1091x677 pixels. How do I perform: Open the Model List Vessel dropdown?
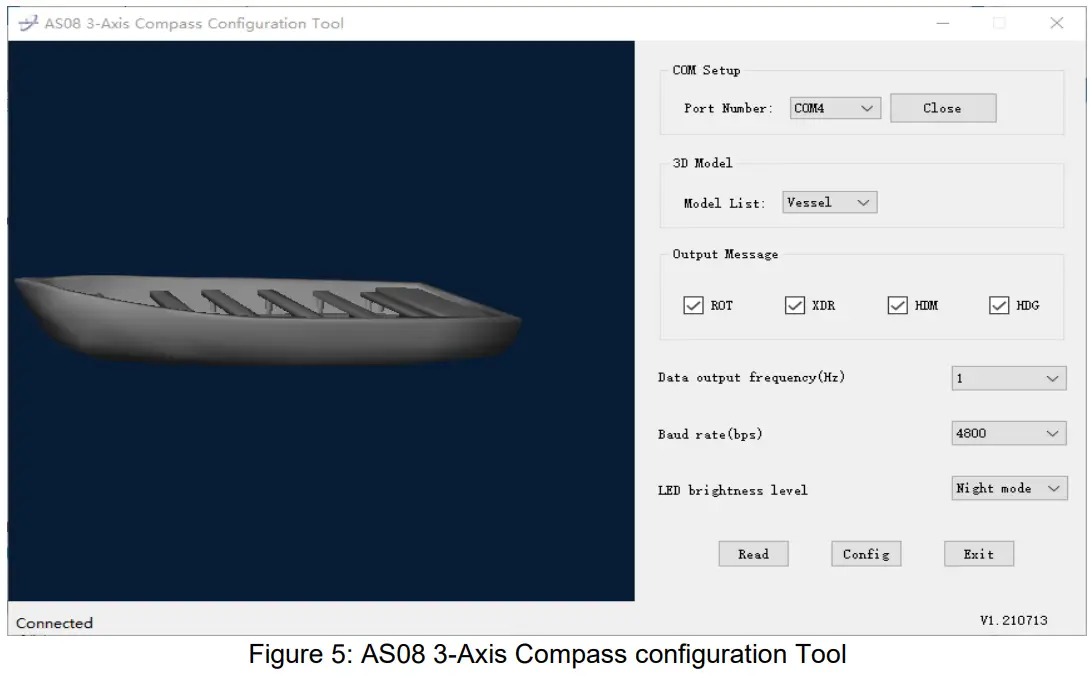[x=829, y=202]
